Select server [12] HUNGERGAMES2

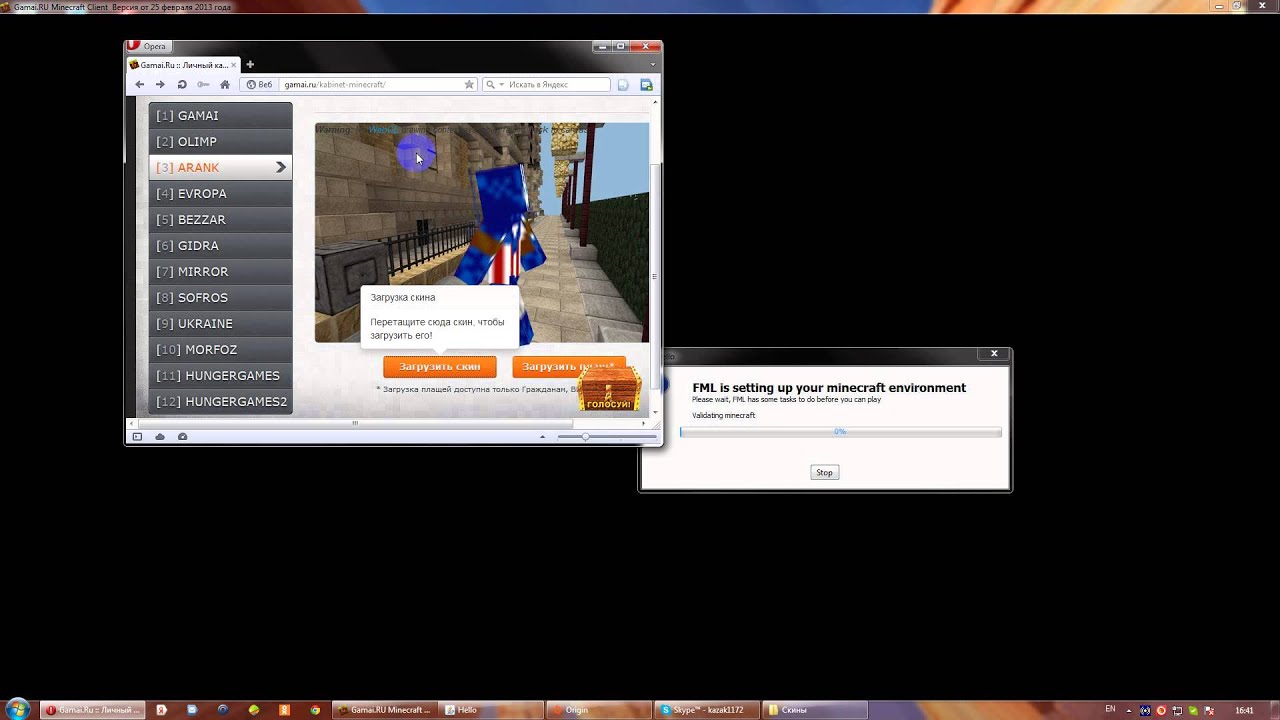220,401
